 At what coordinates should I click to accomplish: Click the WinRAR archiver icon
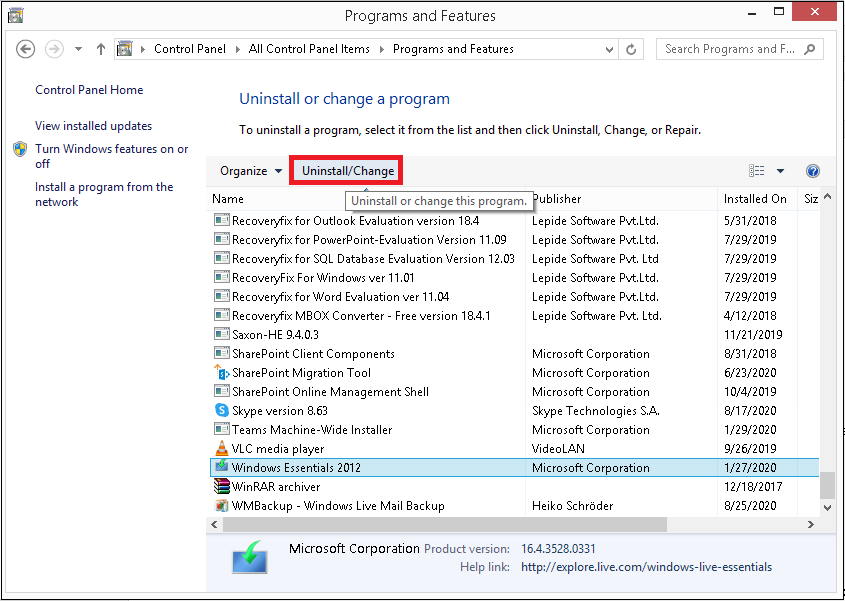coord(221,486)
